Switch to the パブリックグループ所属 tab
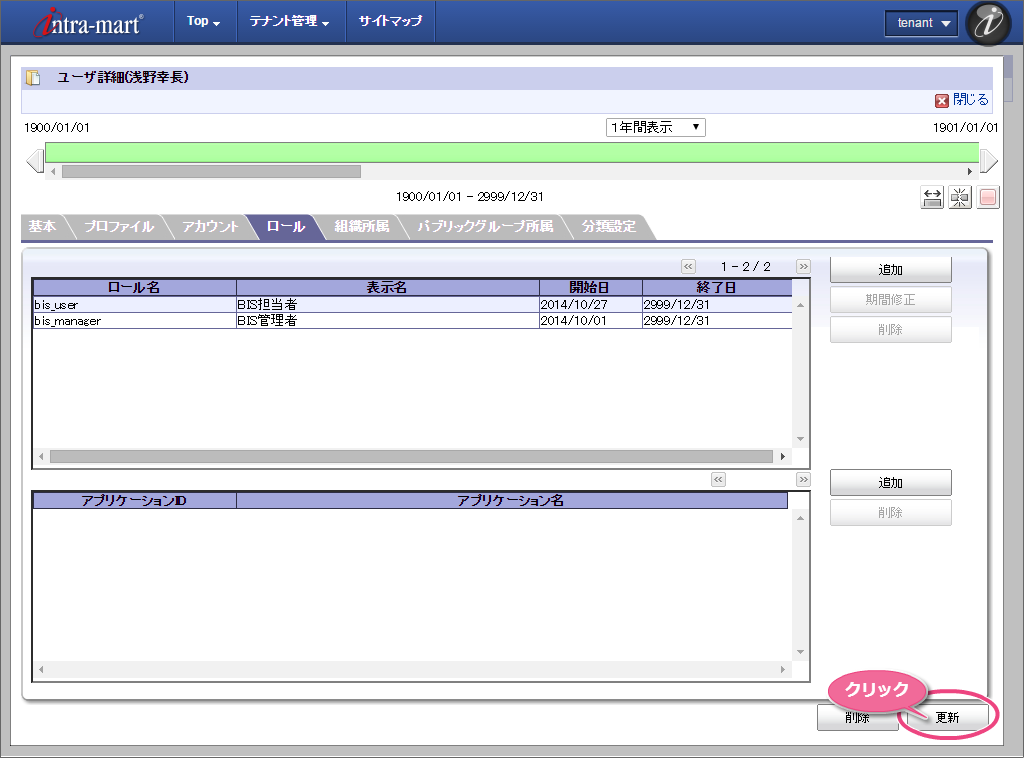The height and width of the screenshot is (758, 1024). point(485,227)
